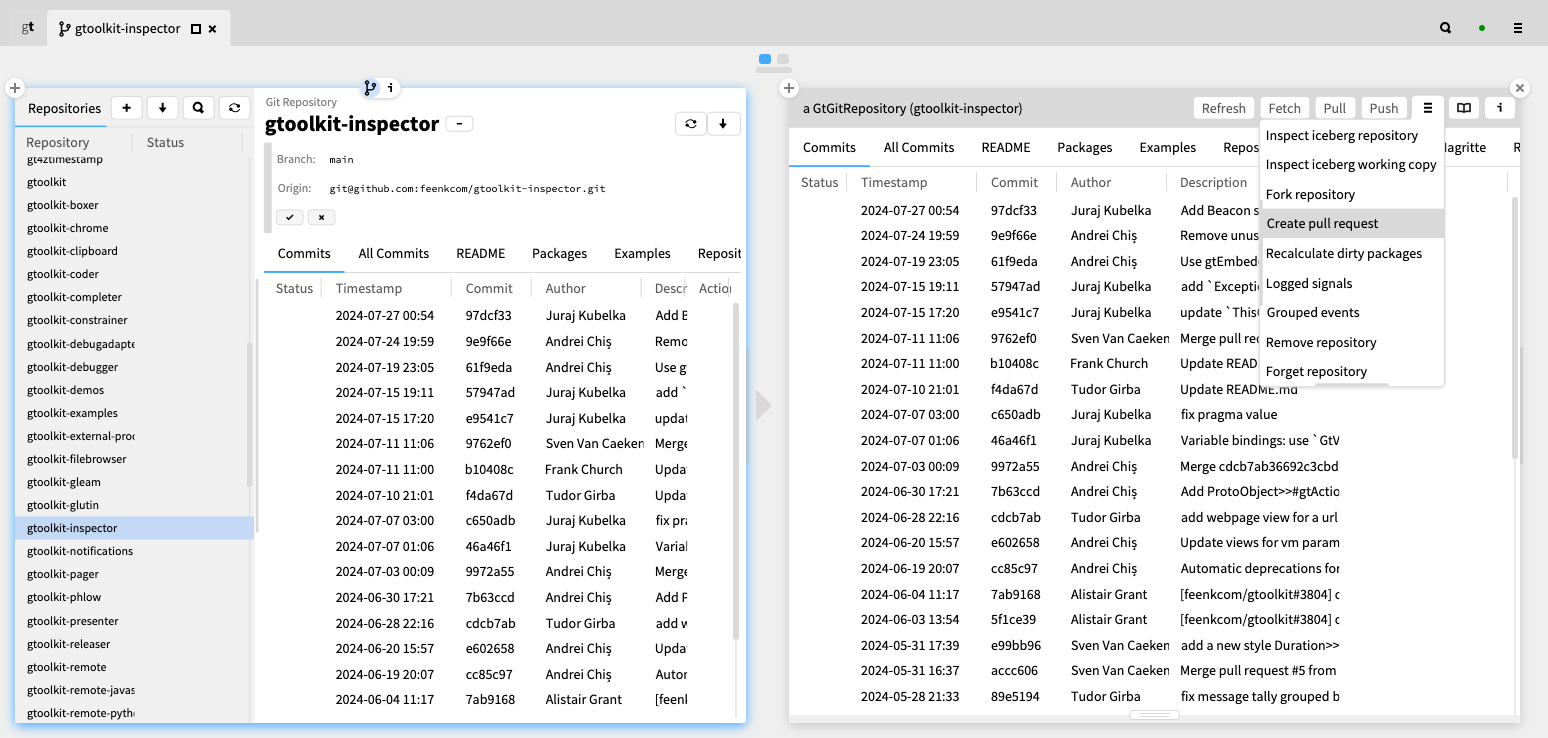
Task: Click the resize handle at bottom of right pane
Action: click(1154, 715)
